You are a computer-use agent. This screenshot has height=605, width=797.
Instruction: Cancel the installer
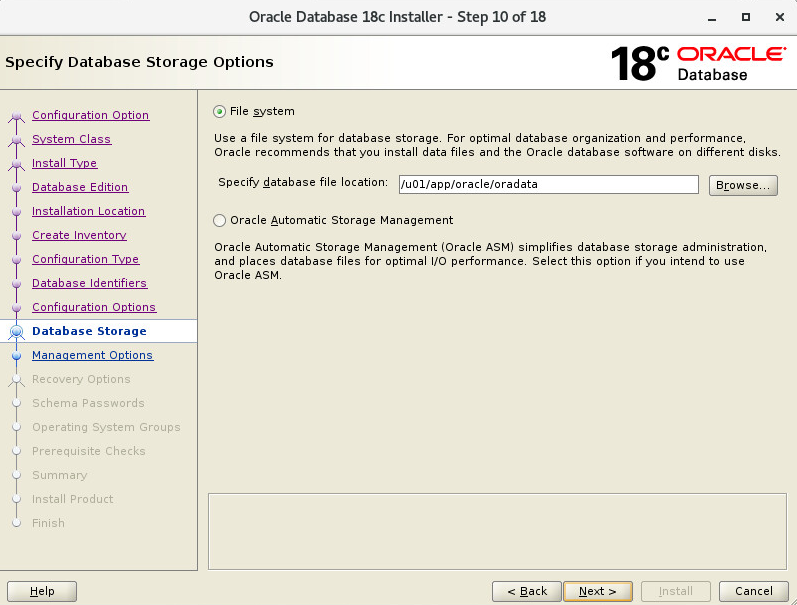[753, 591]
